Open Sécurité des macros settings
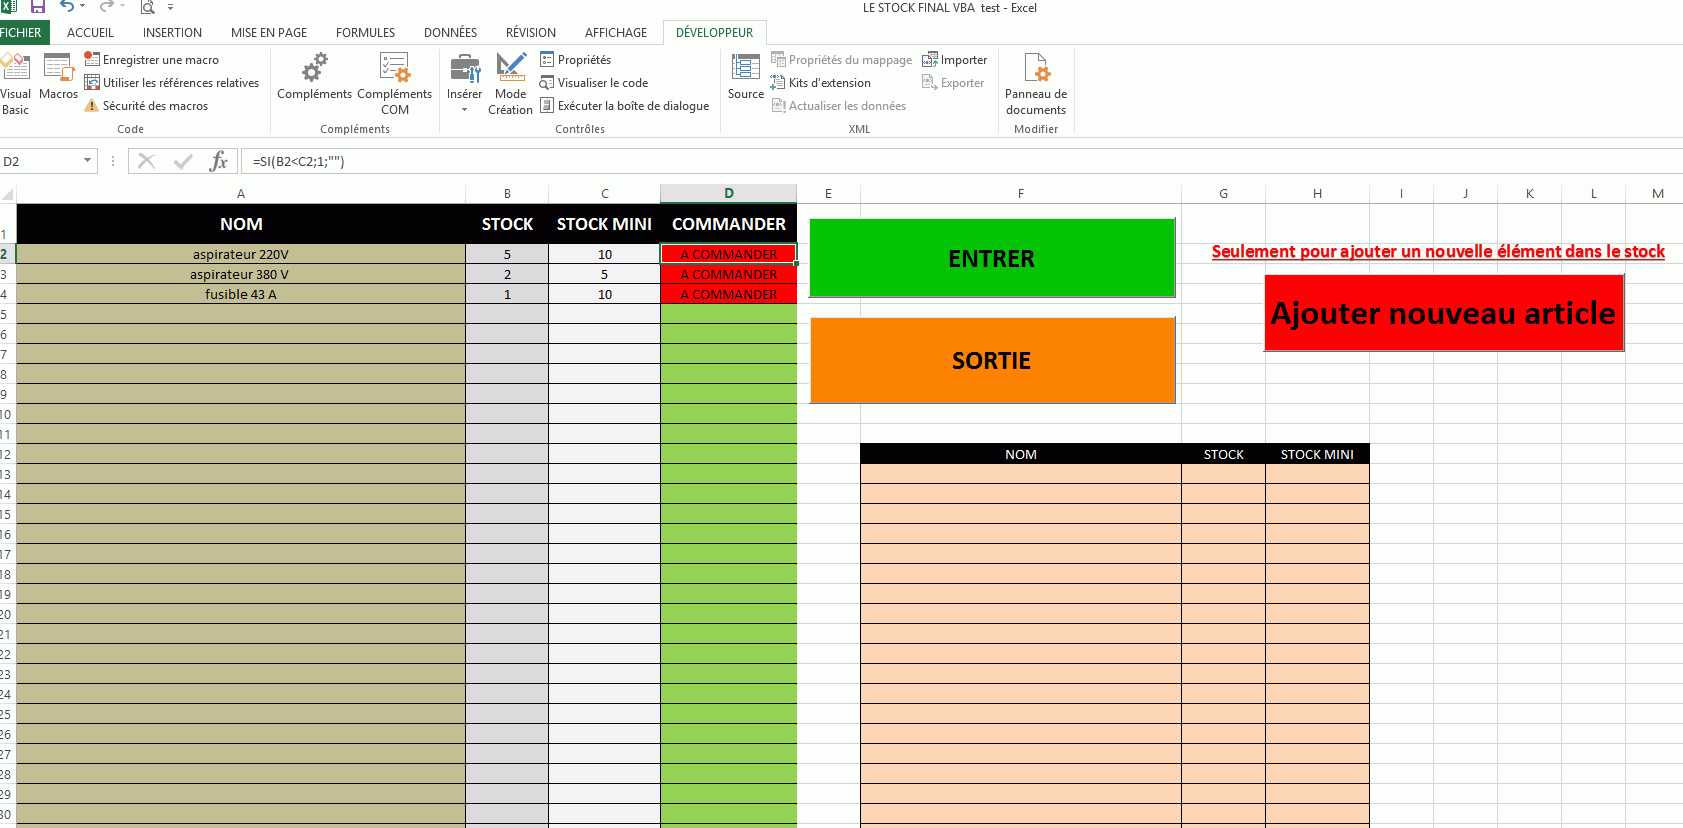The image size is (1683, 828). tap(147, 106)
